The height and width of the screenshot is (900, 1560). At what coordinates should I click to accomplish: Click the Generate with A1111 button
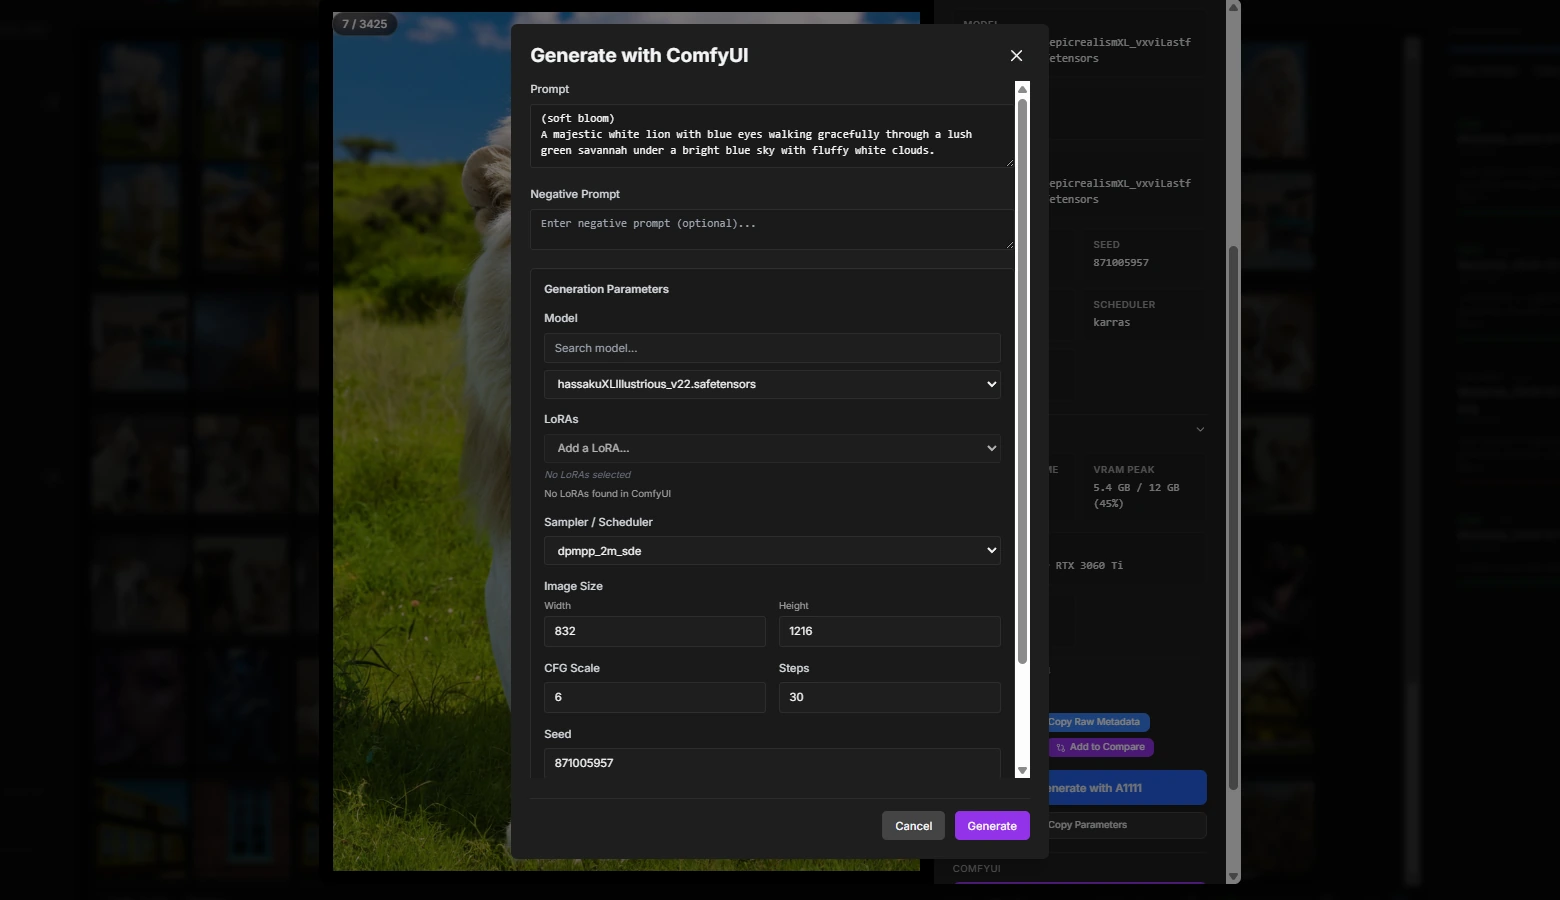coord(1092,787)
